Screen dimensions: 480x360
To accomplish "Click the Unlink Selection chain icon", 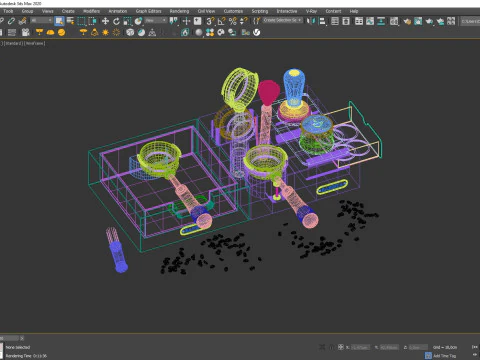I will (x=11, y=21).
